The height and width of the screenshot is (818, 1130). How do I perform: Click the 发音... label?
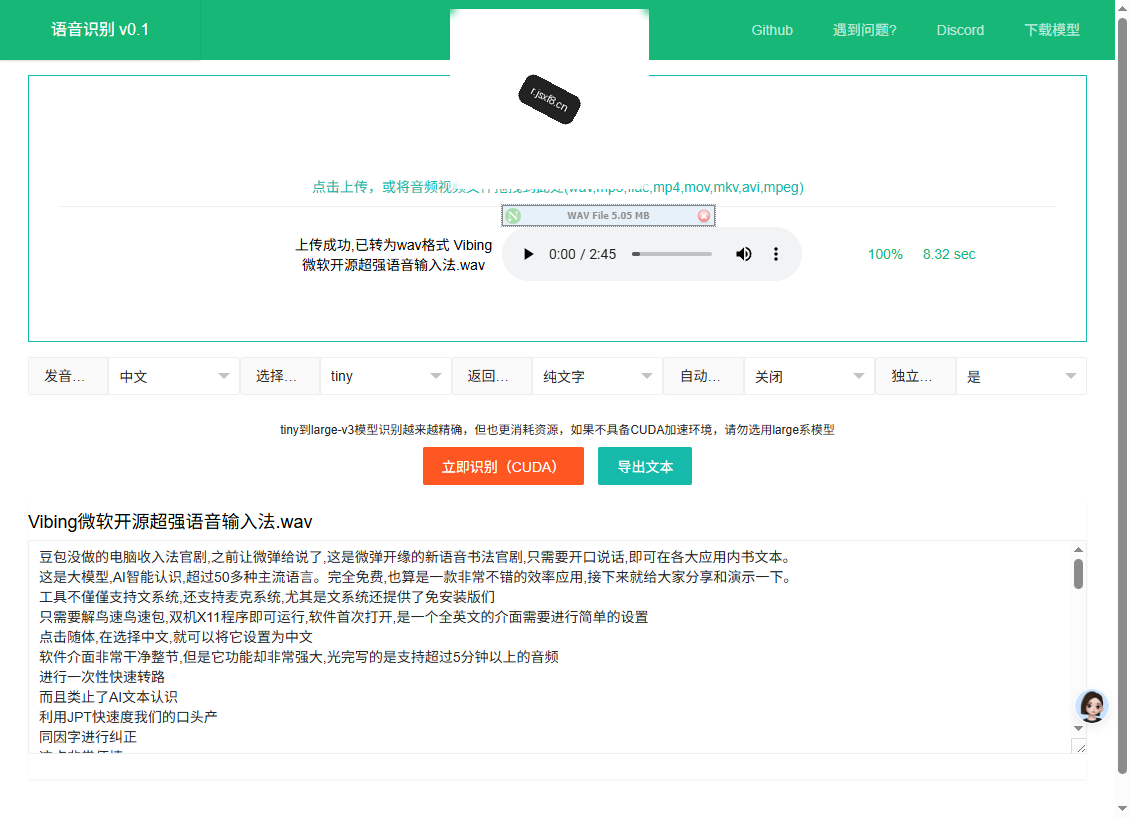tap(68, 376)
